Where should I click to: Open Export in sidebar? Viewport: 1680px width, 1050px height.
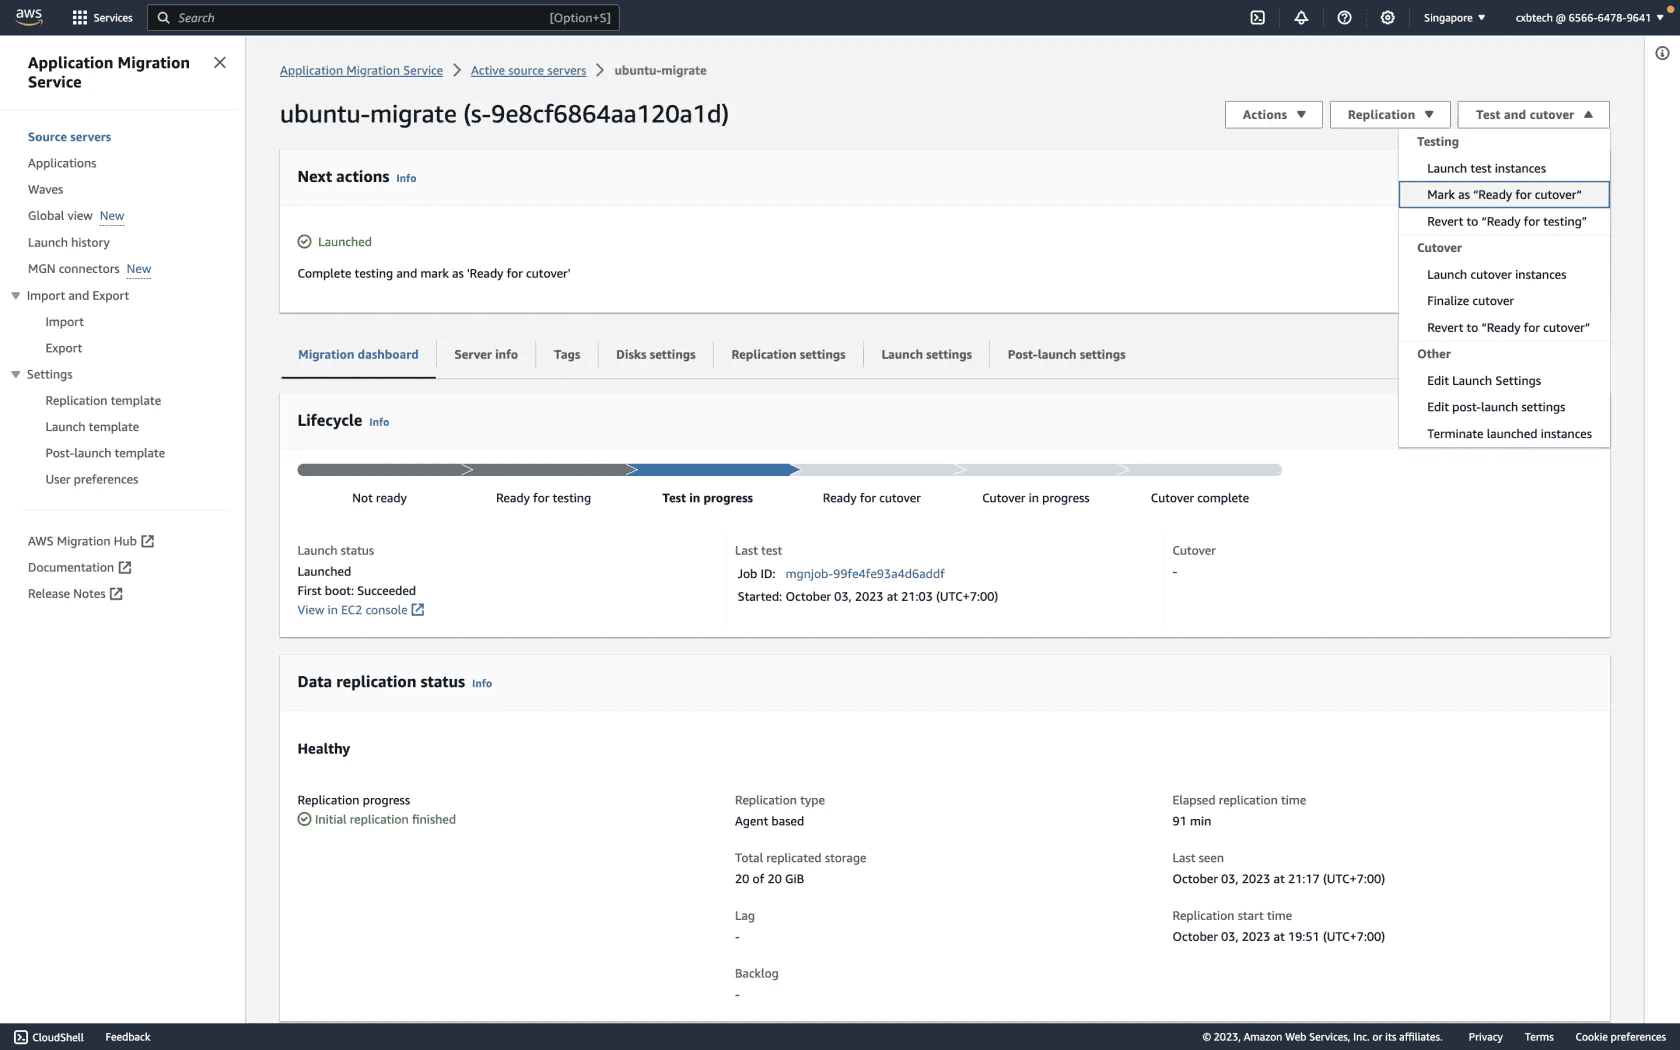[64, 348]
